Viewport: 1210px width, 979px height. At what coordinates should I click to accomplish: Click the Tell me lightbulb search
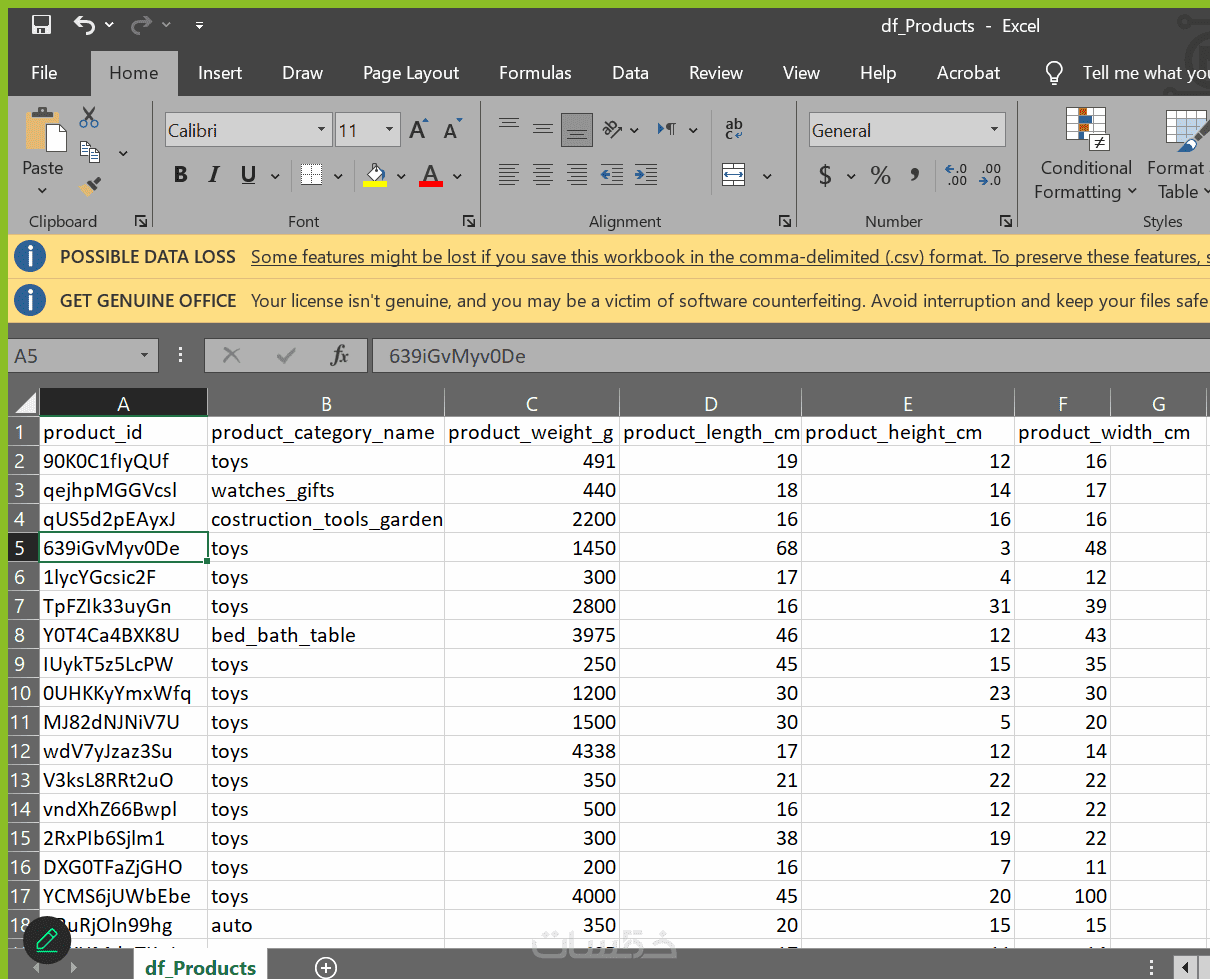(x=1054, y=73)
